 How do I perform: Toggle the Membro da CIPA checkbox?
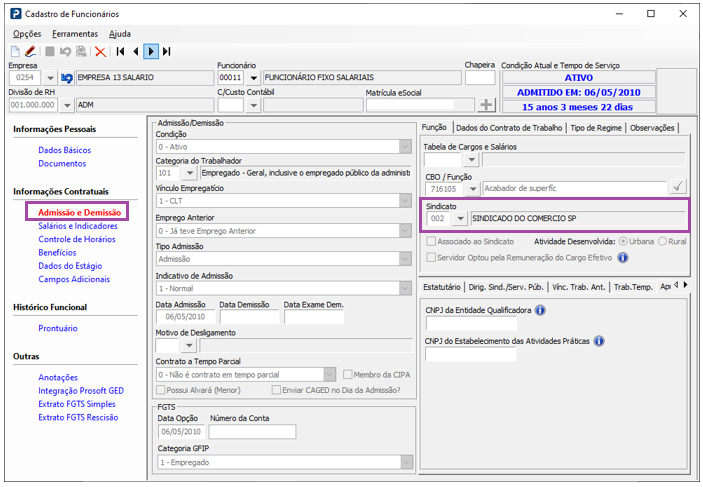[347, 374]
